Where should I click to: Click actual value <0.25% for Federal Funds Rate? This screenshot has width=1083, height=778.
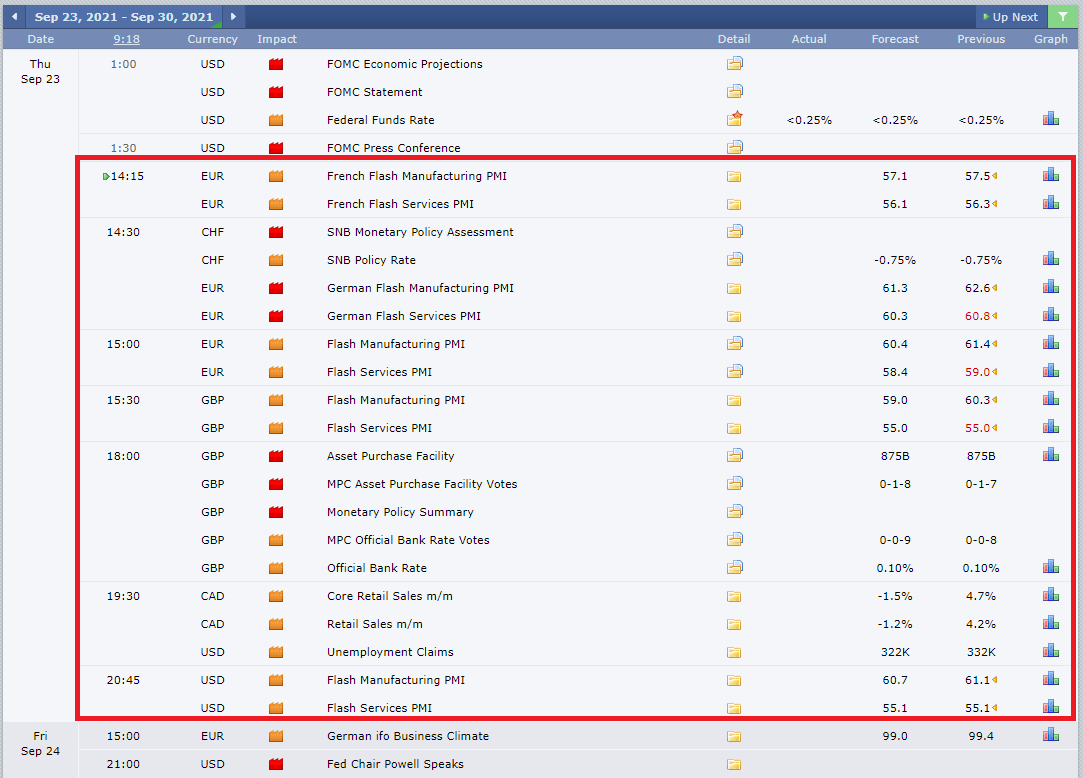(x=809, y=120)
